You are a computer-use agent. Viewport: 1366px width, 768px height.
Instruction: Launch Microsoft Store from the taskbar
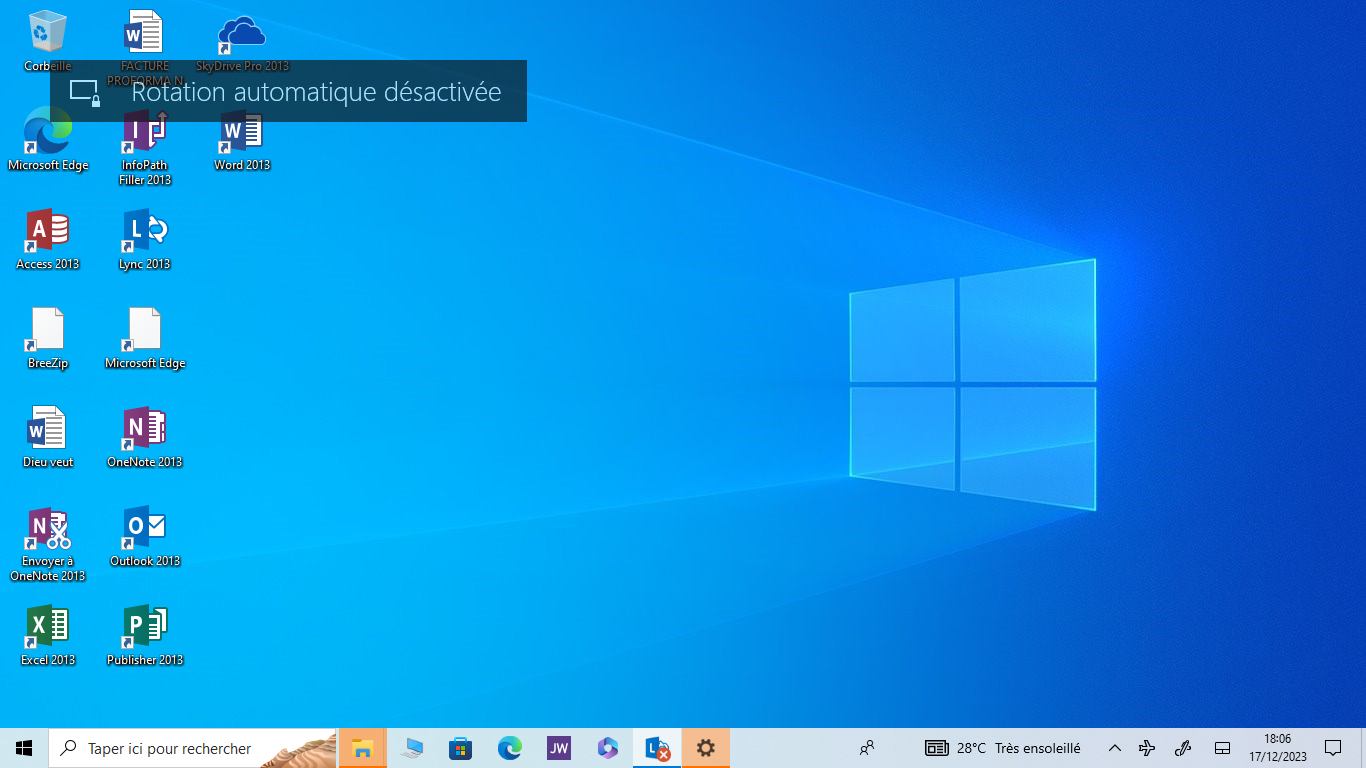[460, 748]
